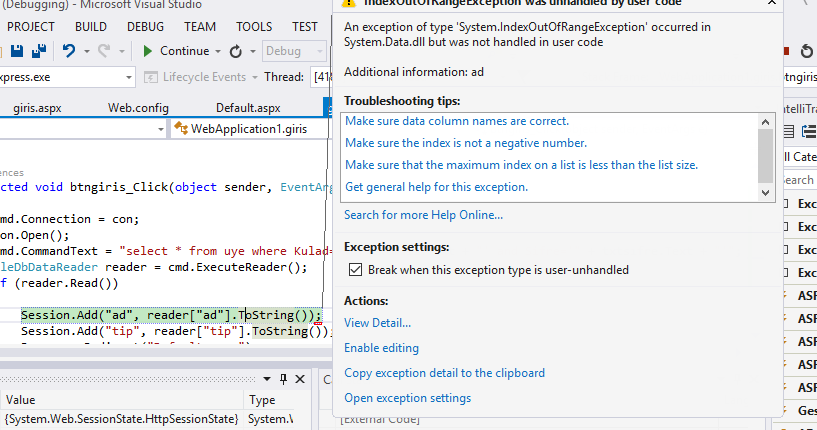Open the Lifecycle Events dropdown arrow
The image size is (817, 430).
coord(255,77)
